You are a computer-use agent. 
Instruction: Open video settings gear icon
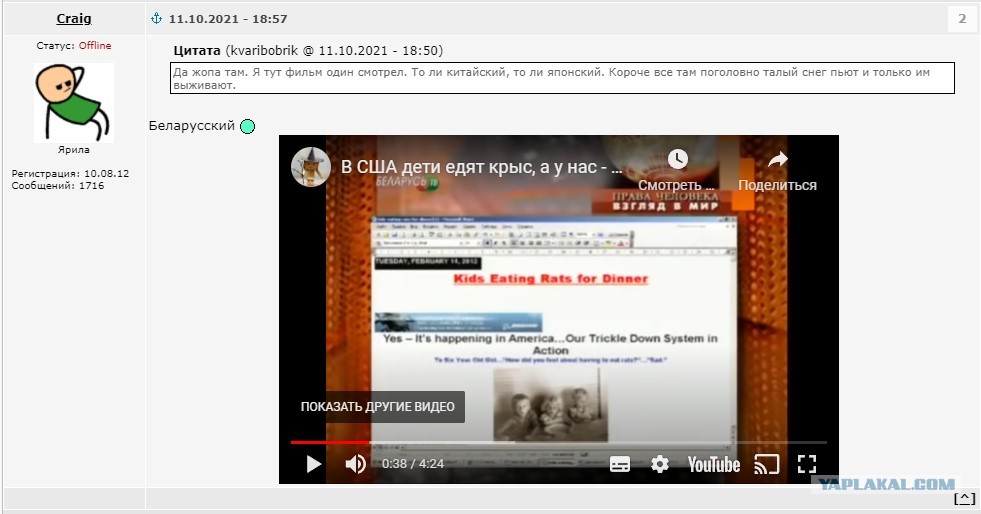[x=659, y=464]
